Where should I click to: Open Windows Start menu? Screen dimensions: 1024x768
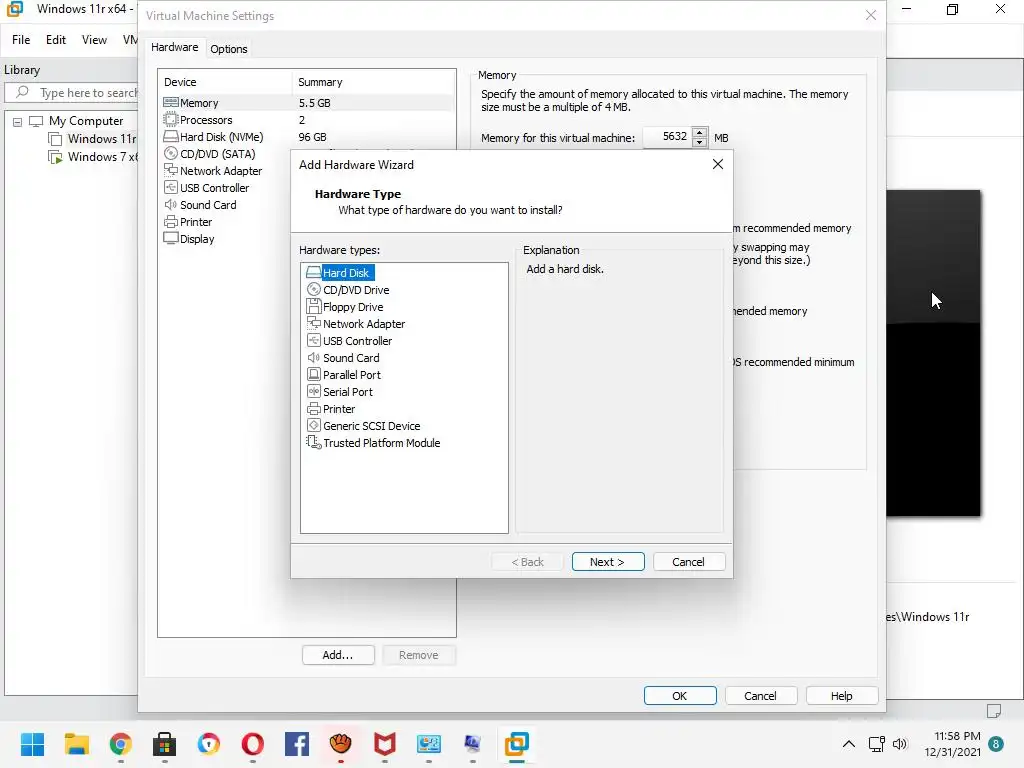pyautogui.click(x=32, y=744)
